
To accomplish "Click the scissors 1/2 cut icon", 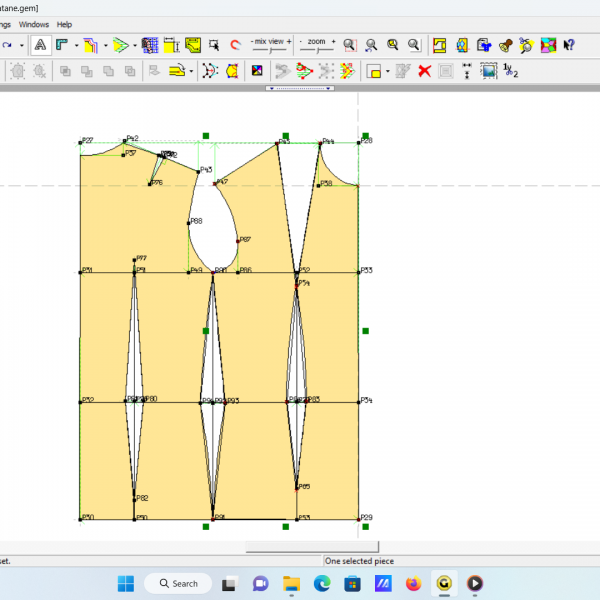I will click(510, 71).
